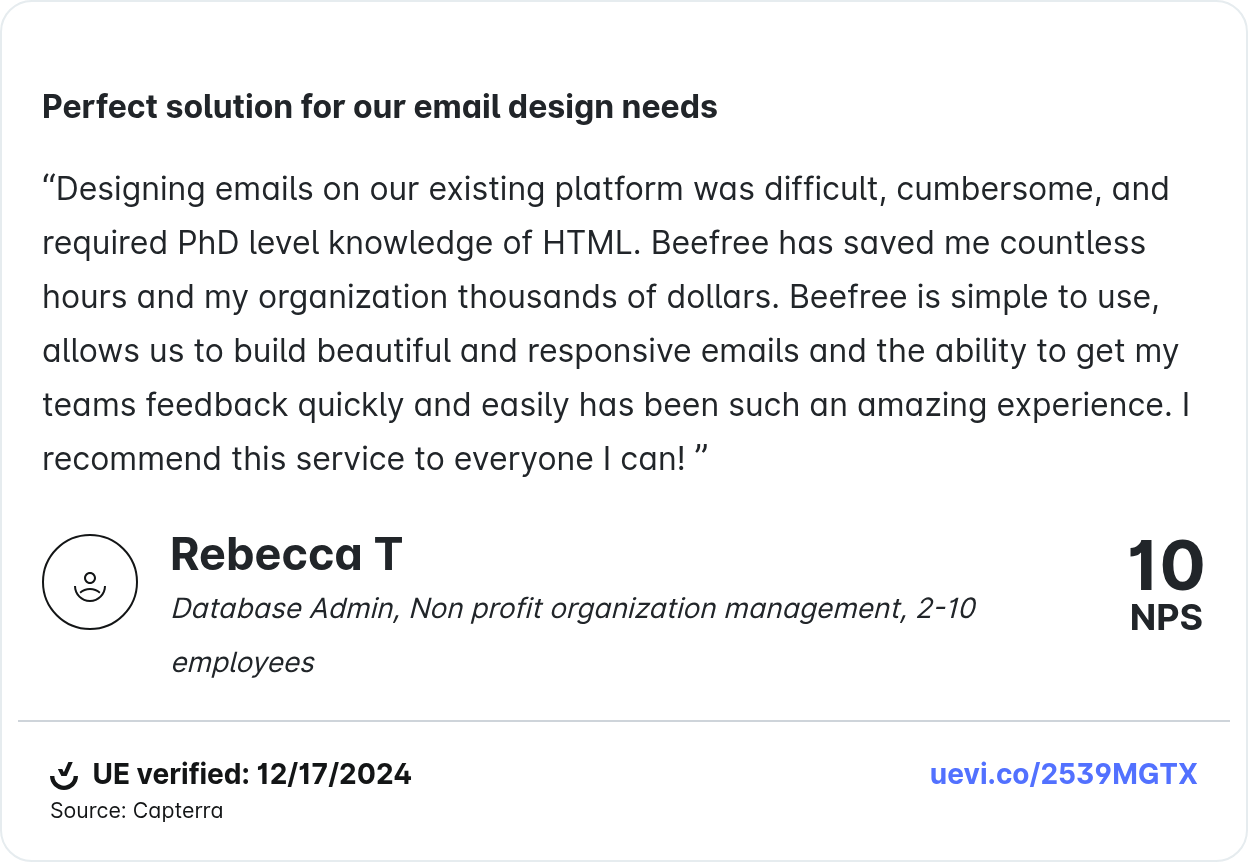Click the UE verified checkmark icon
Image resolution: width=1248 pixels, height=862 pixels.
point(64,775)
